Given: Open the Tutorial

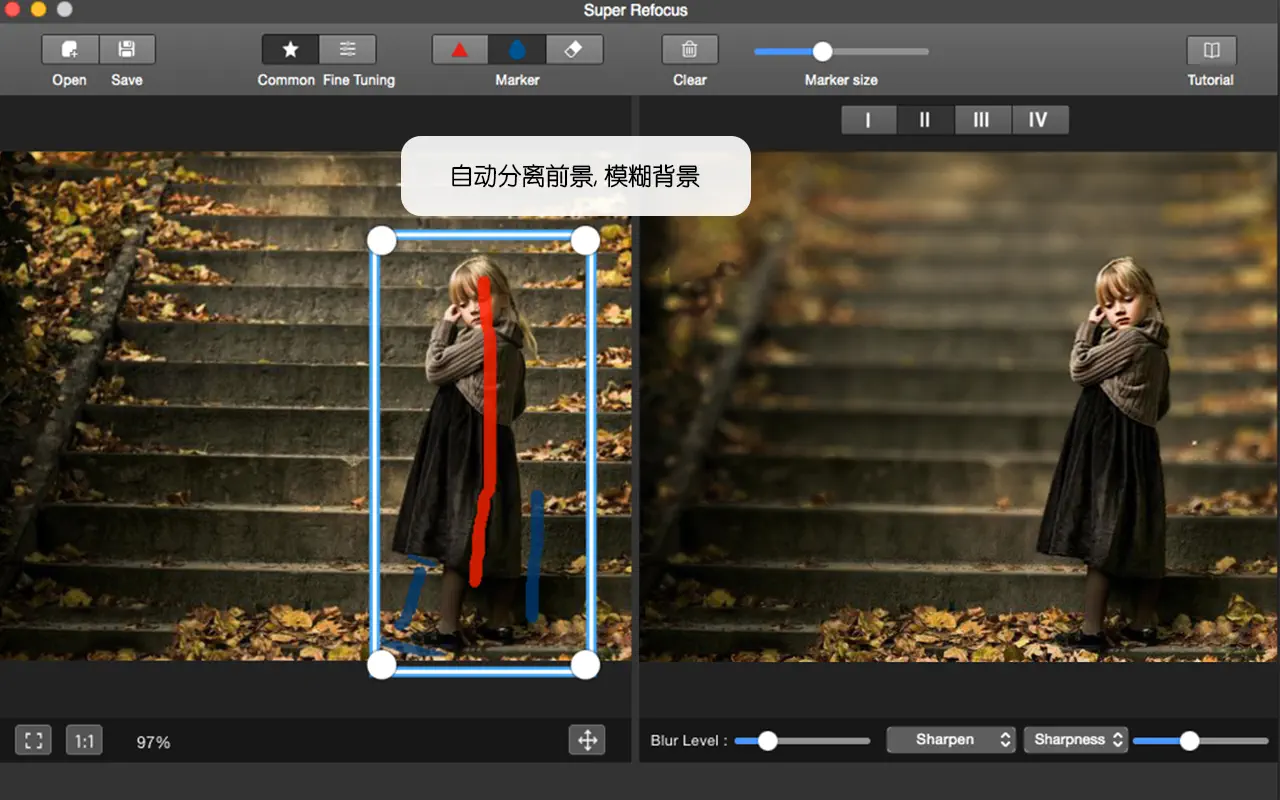Looking at the screenshot, I should pos(1210,49).
